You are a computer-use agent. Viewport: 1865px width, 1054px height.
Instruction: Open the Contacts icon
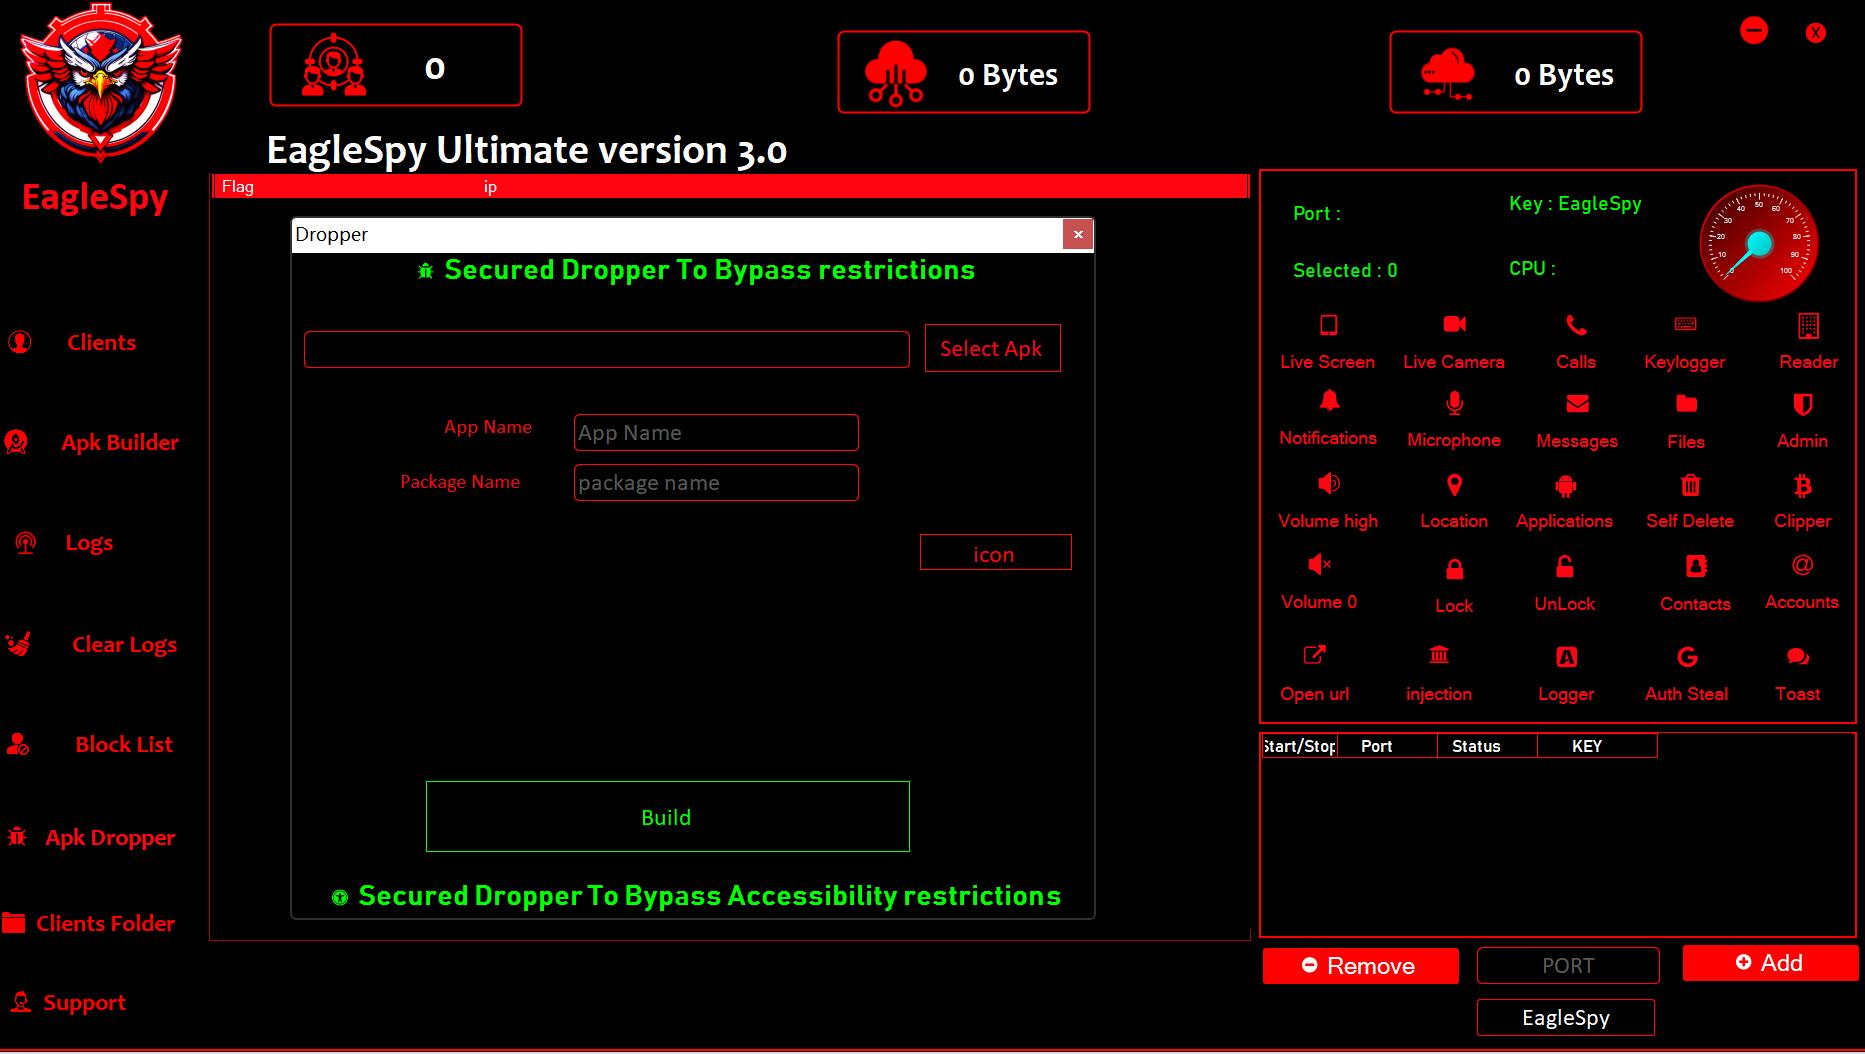click(1696, 566)
